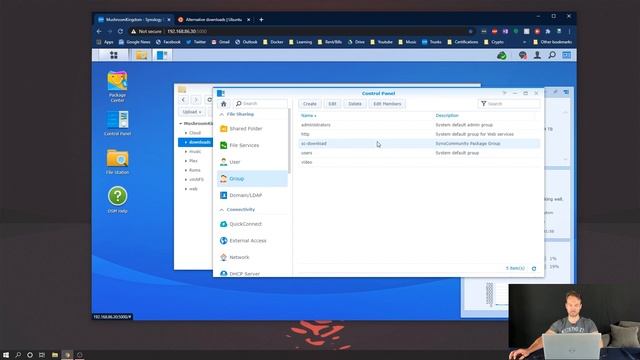This screenshot has height=360, width=640.
Task: Open the Upload dropdown in File Station
Action: pyautogui.click(x=192, y=112)
